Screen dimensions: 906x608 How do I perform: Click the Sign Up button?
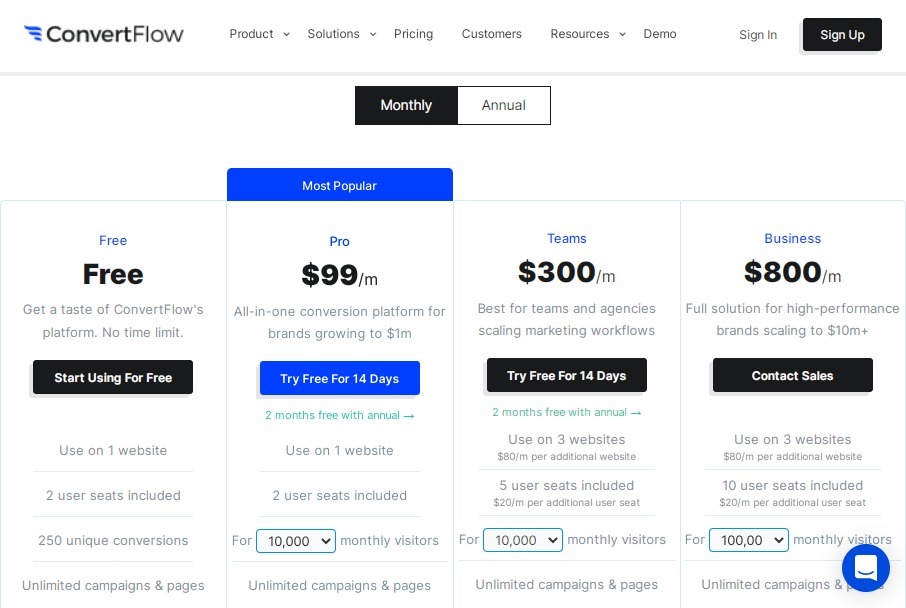coord(842,35)
